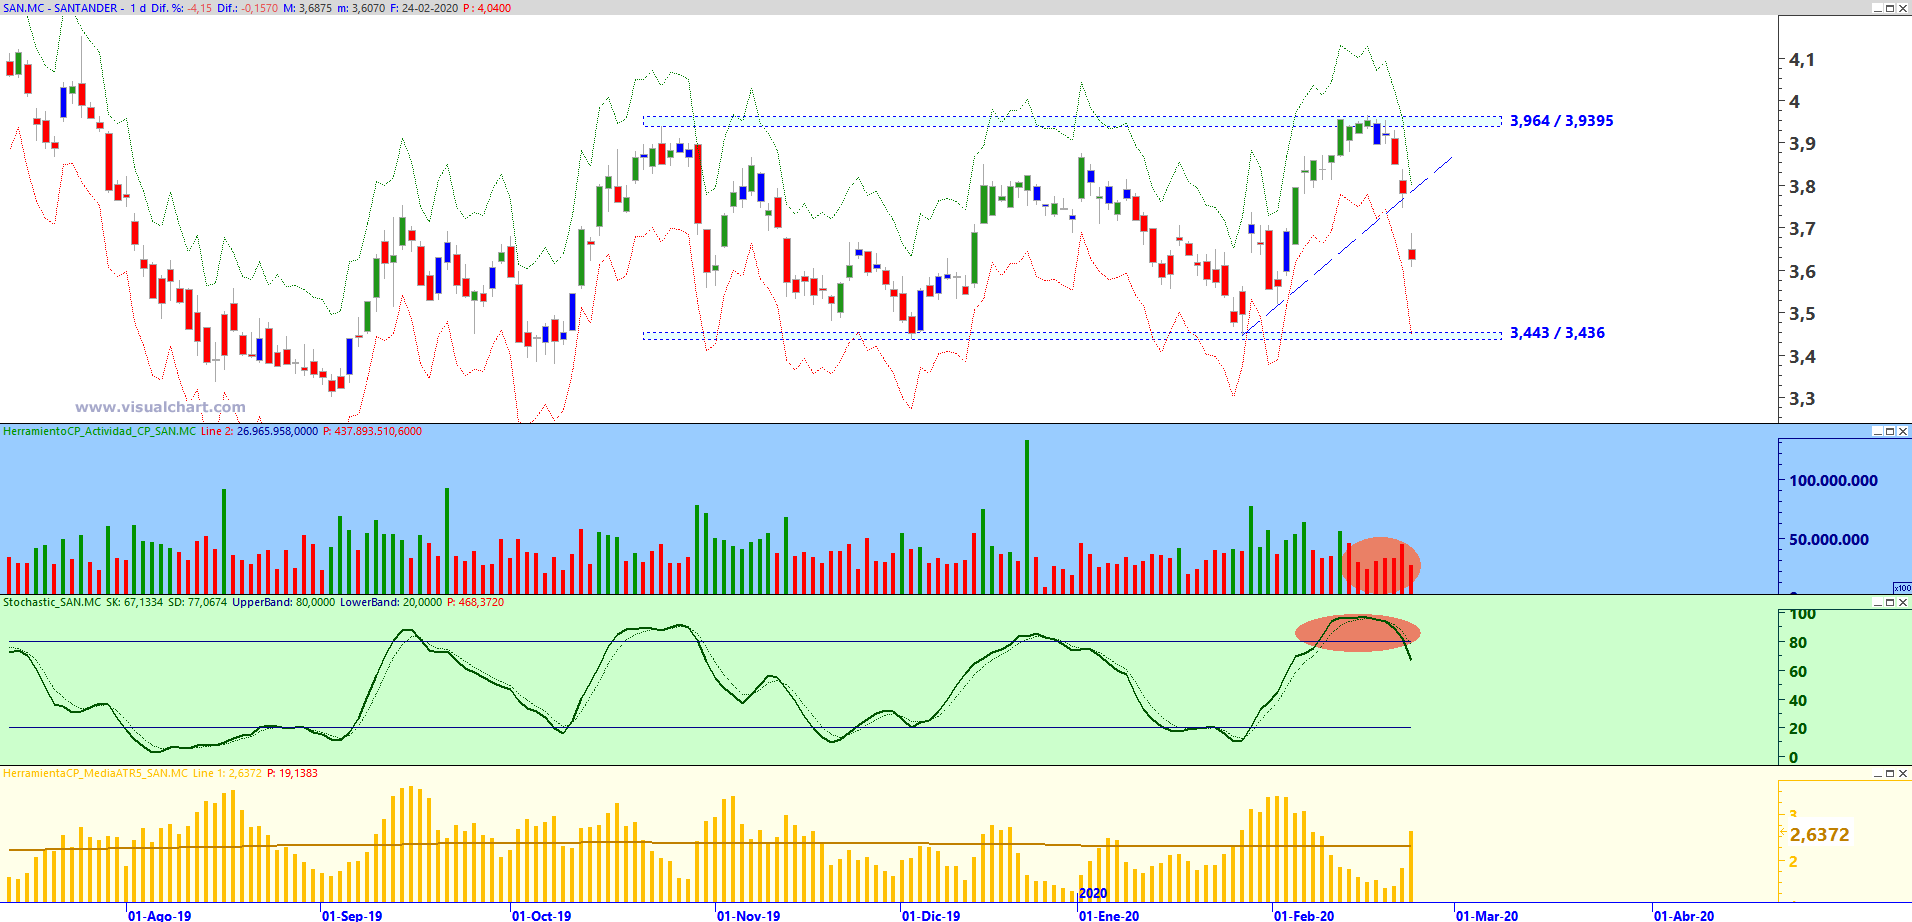Click the P: 468,3720 stochastic readout
This screenshot has height=922, width=1912.
click(x=475, y=603)
